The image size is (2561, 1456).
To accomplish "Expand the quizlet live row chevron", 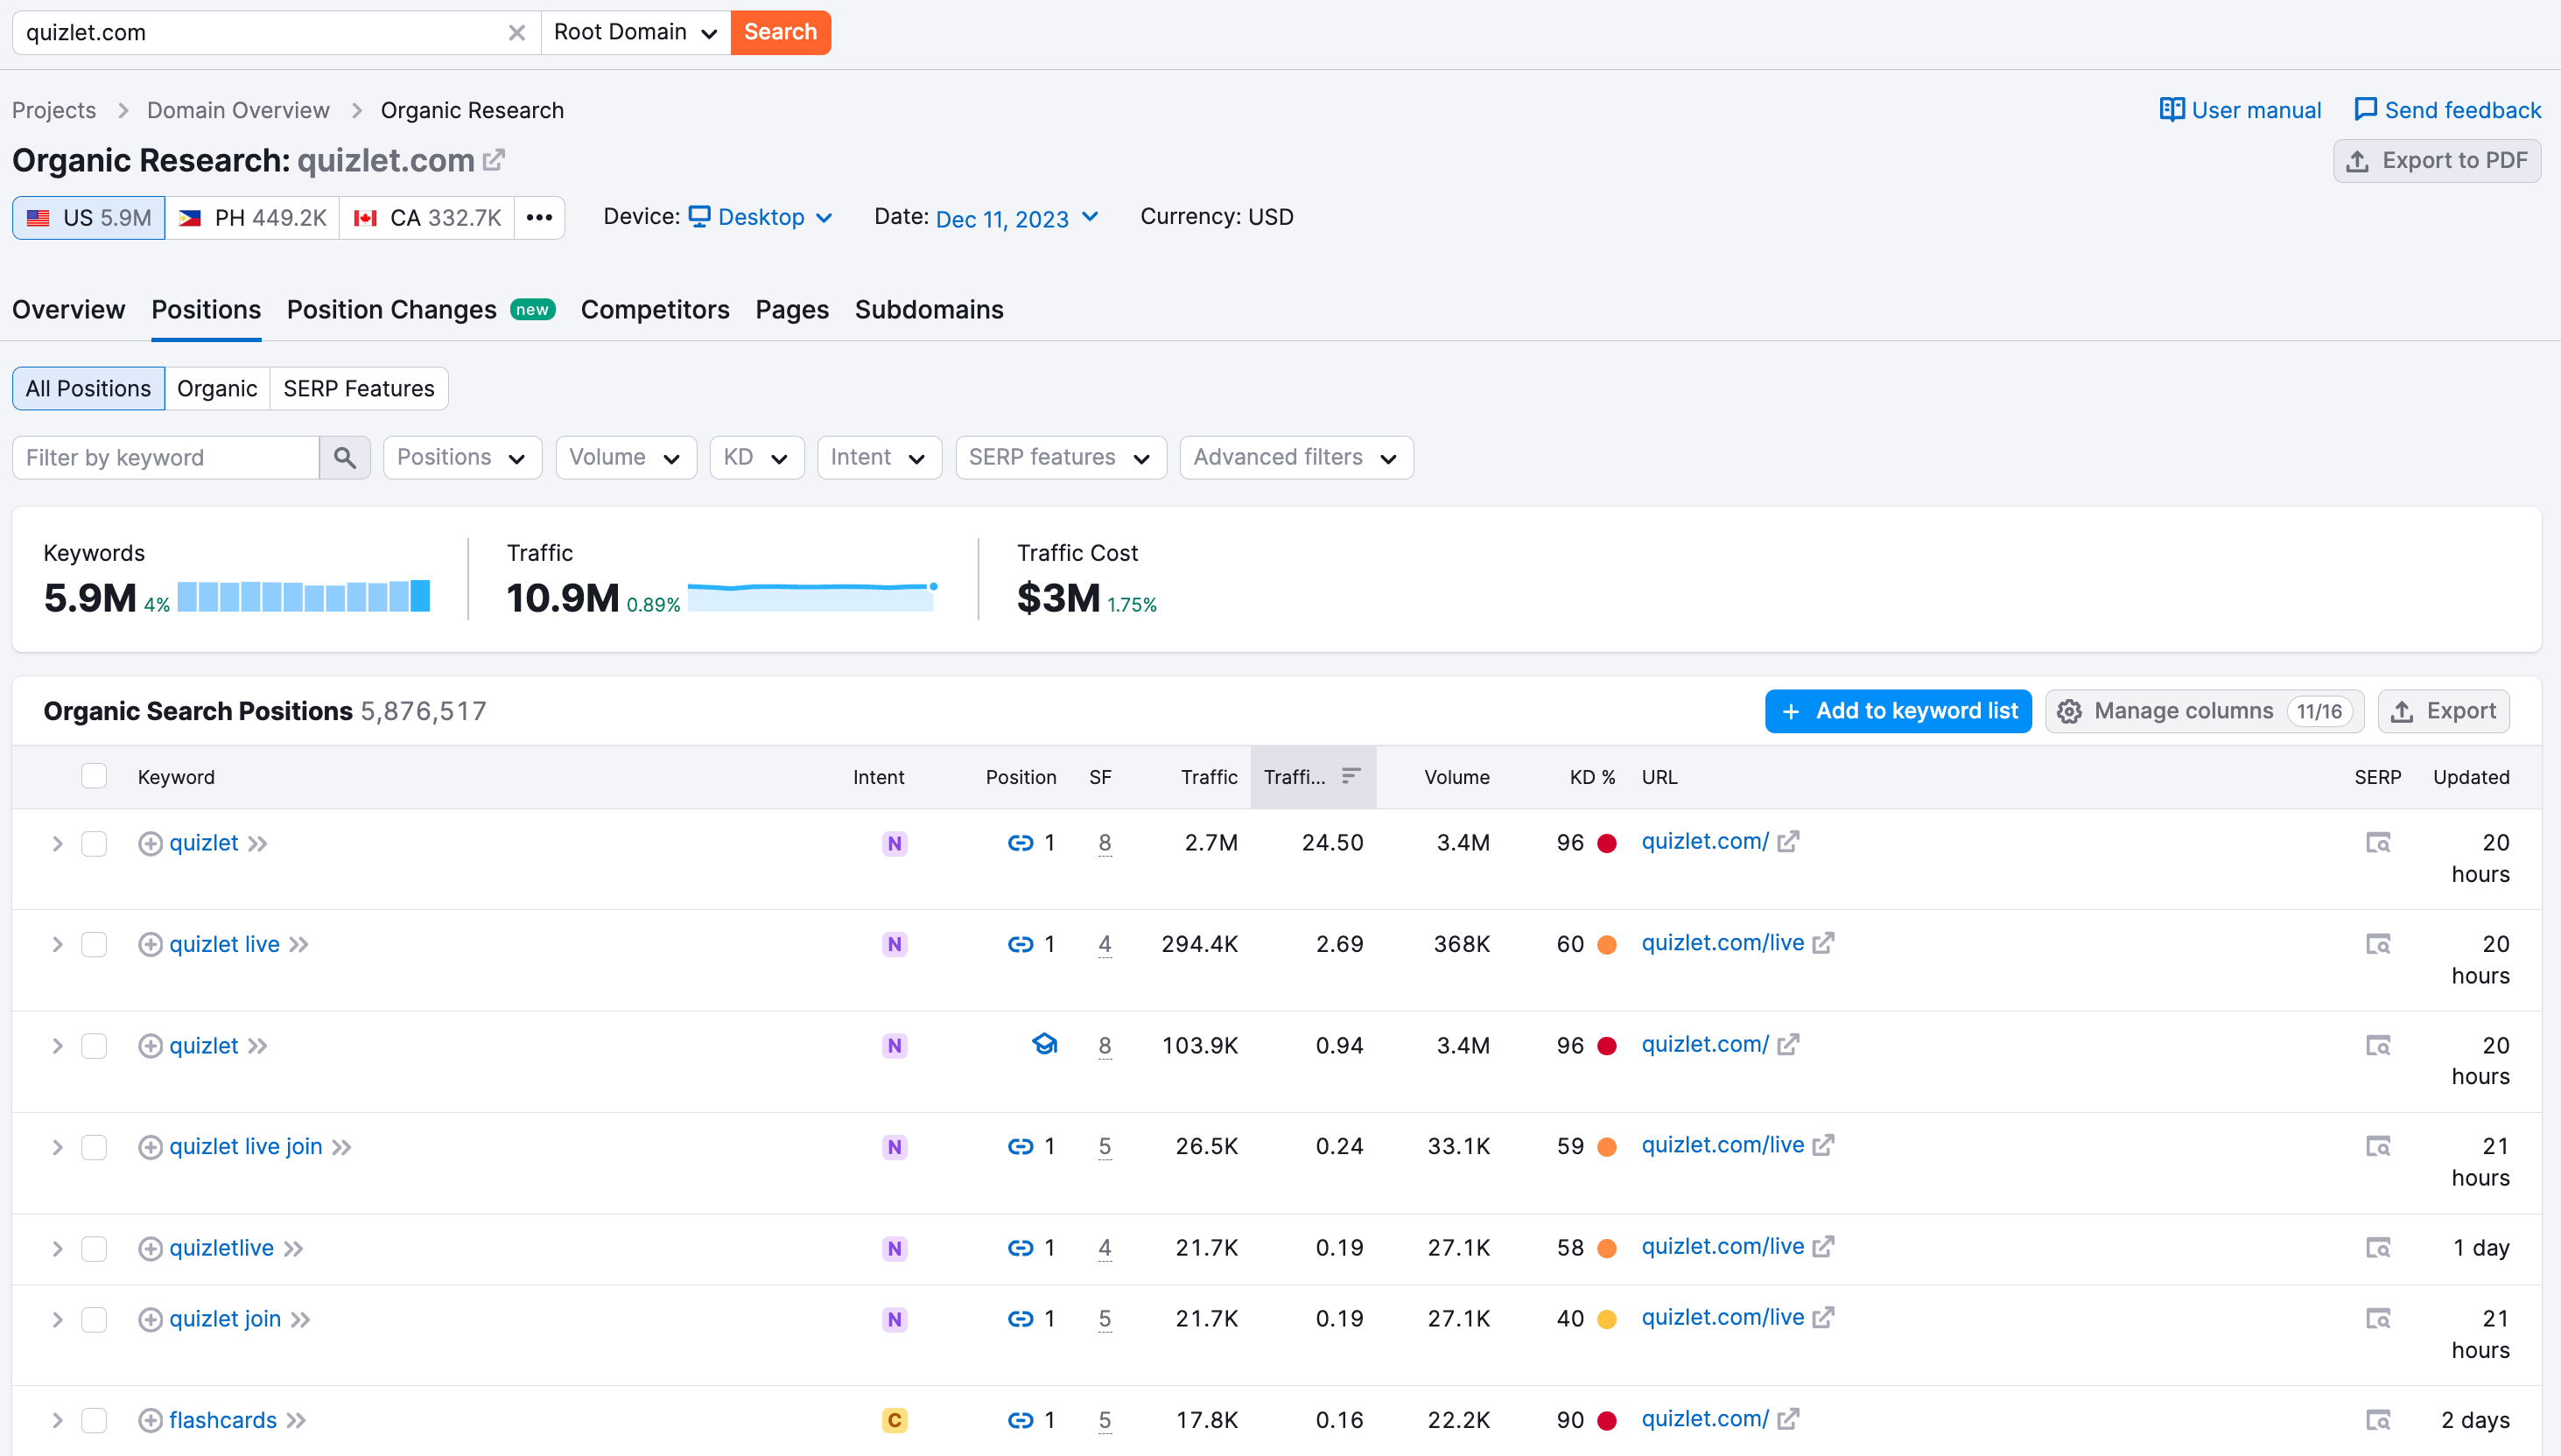I will click(x=58, y=945).
